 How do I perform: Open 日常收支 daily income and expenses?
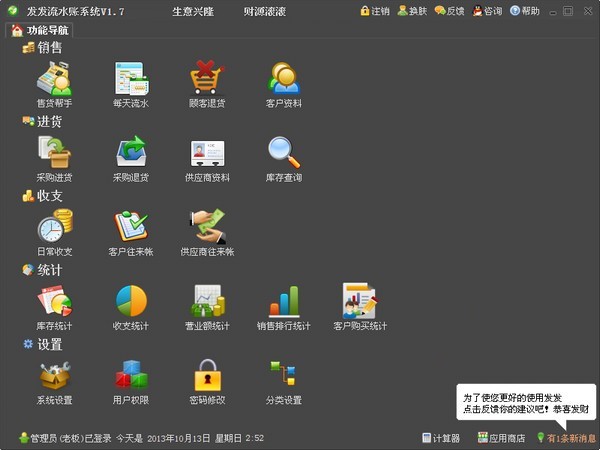(x=54, y=227)
